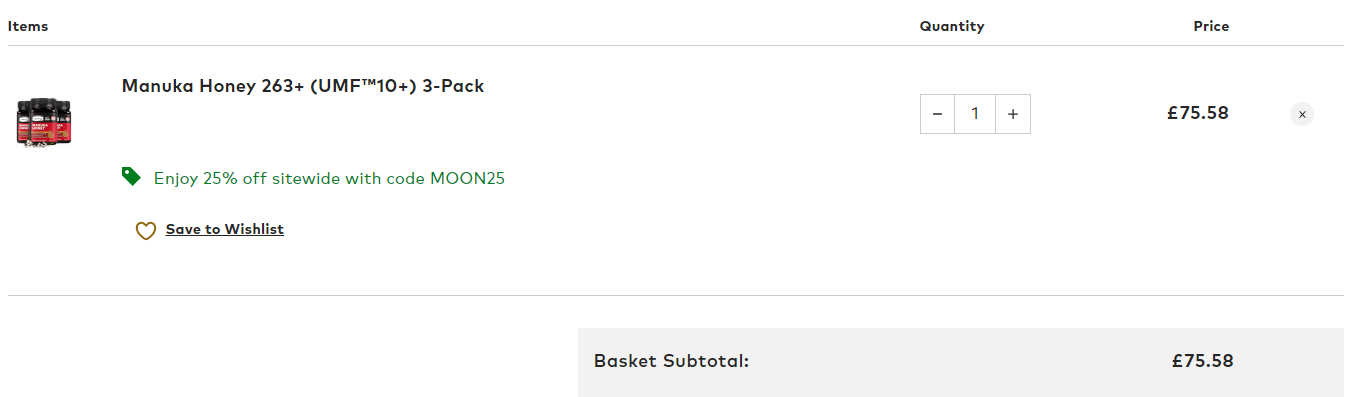Click the quantity input field showing 1
The height and width of the screenshot is (397, 1345).
click(975, 114)
